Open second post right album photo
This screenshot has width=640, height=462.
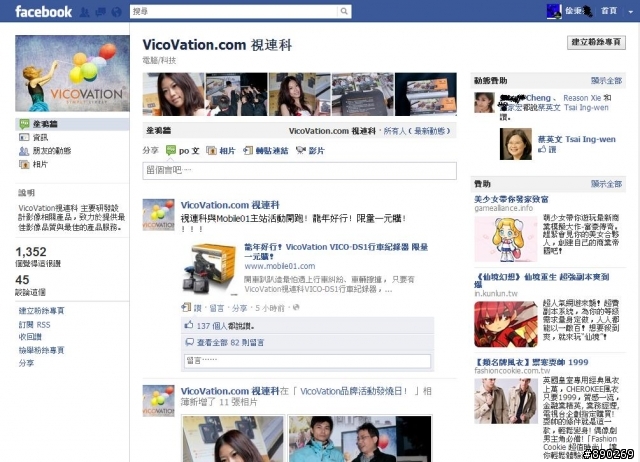click(360, 439)
